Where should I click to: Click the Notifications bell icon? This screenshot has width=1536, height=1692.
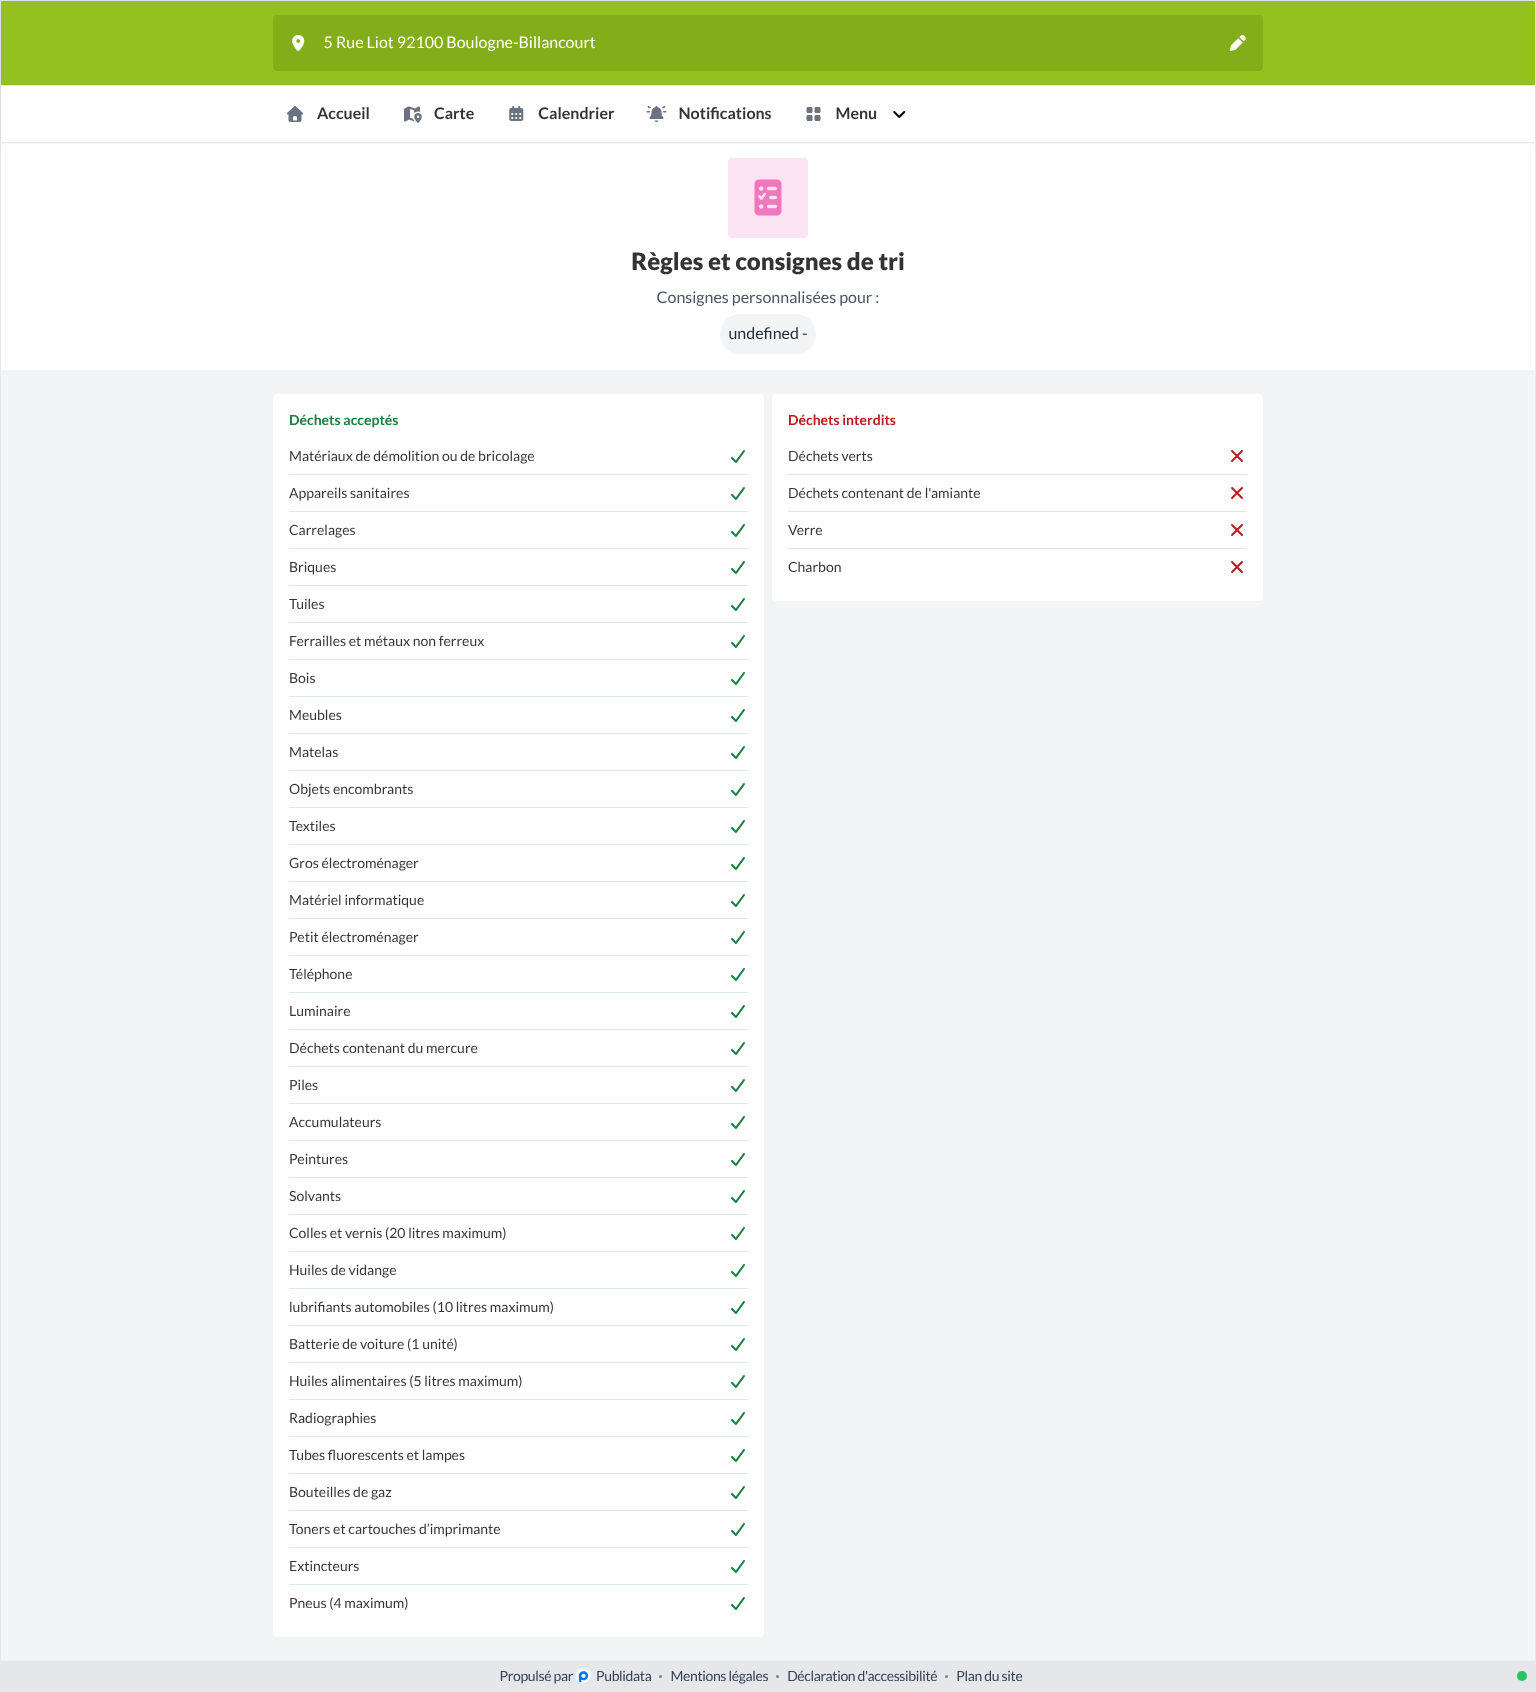(x=656, y=114)
